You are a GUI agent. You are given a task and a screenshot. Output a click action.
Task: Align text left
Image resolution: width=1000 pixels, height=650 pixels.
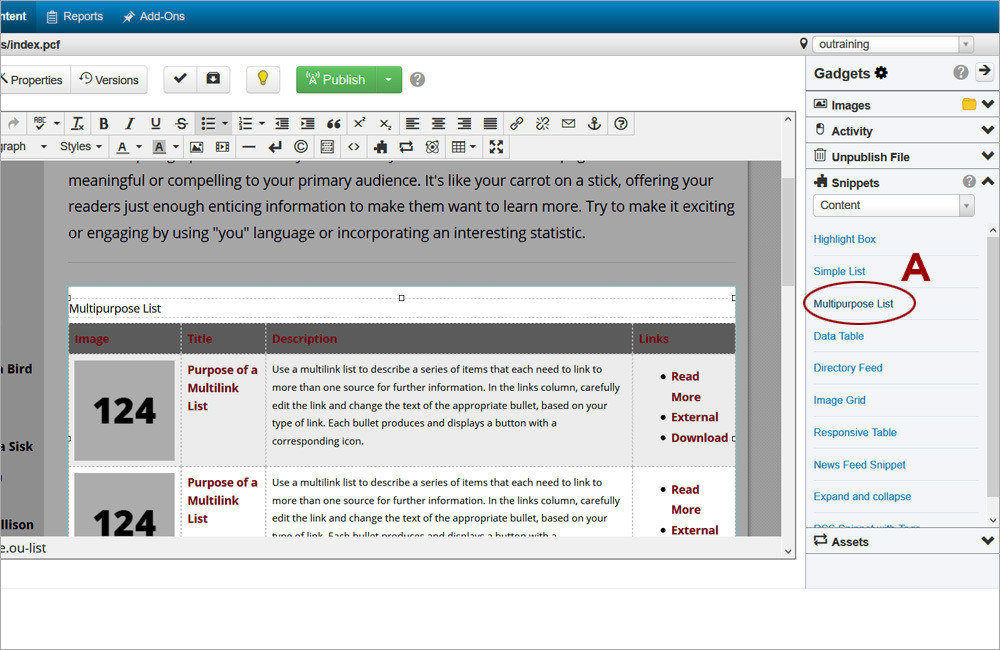click(x=413, y=124)
